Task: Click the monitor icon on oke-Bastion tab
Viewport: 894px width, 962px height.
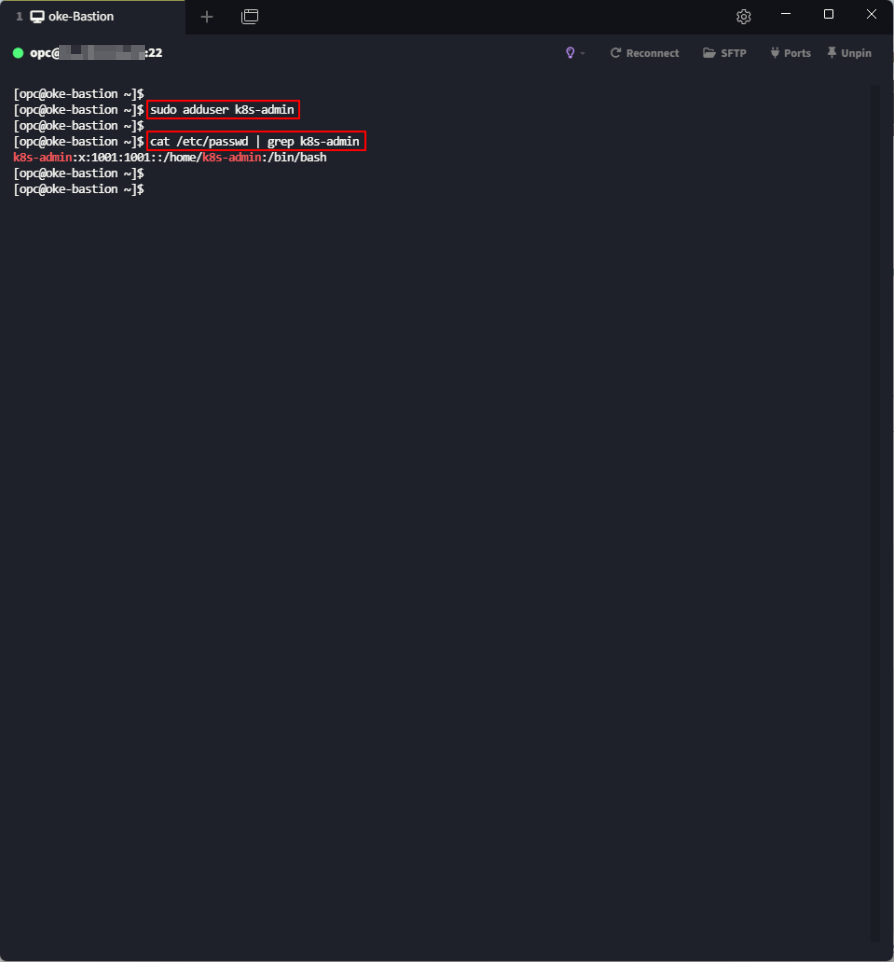Action: coord(37,16)
